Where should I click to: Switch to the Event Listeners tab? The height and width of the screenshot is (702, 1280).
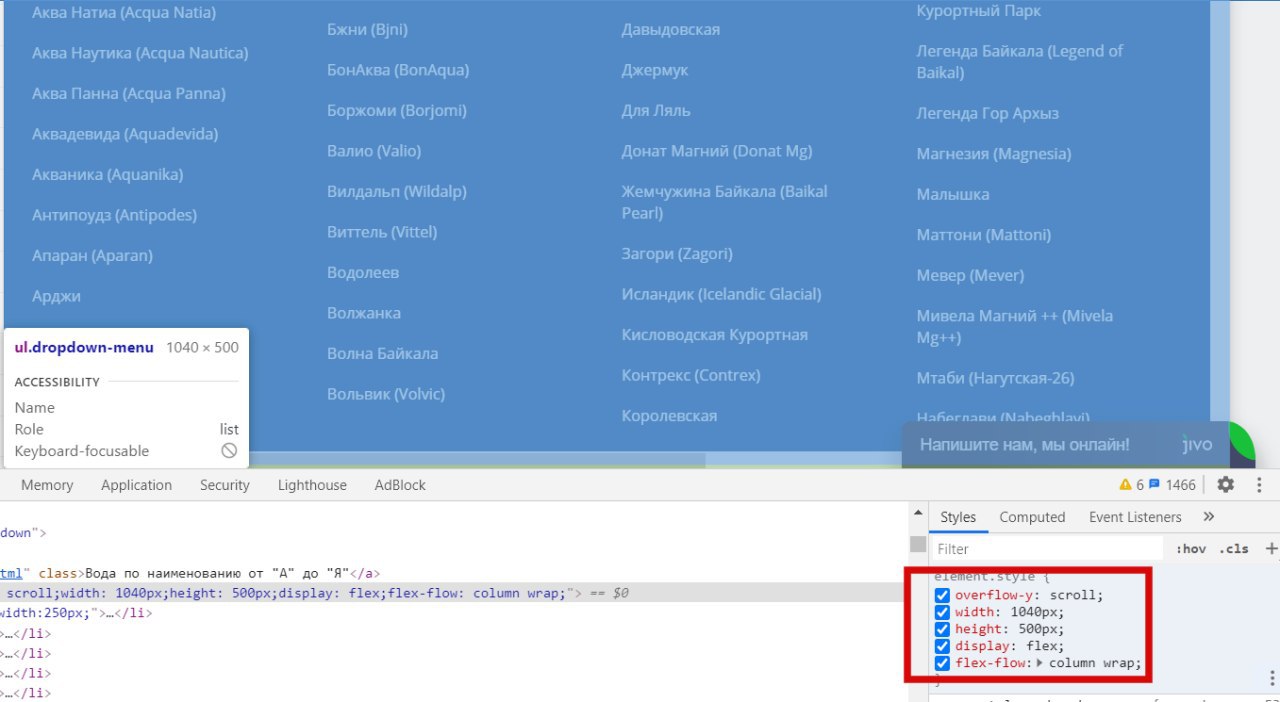pyautogui.click(x=1135, y=517)
